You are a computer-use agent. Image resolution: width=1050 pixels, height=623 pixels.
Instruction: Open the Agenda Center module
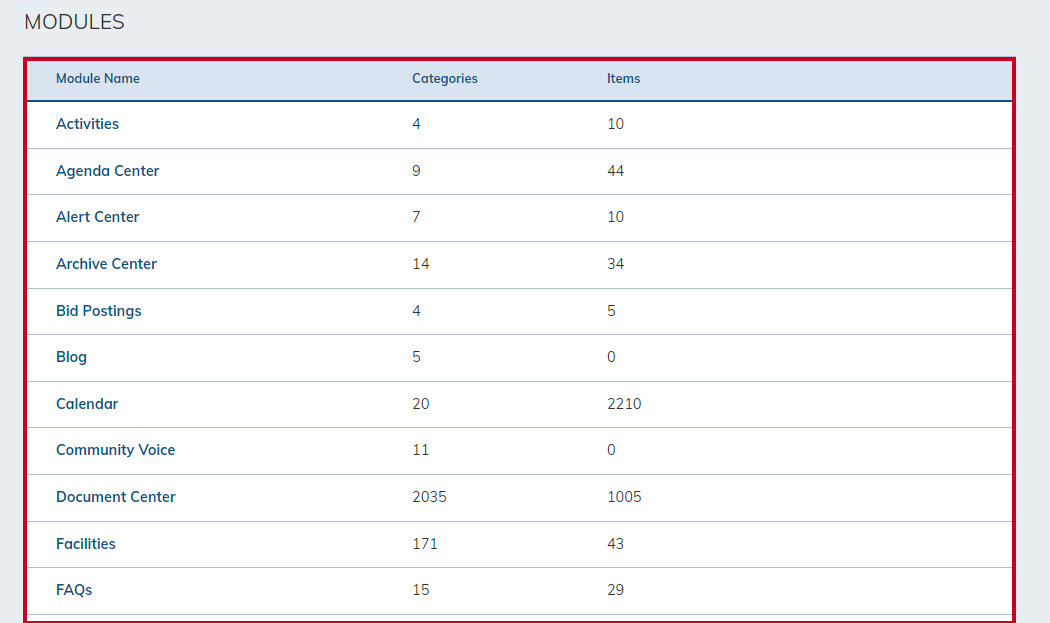click(x=107, y=171)
